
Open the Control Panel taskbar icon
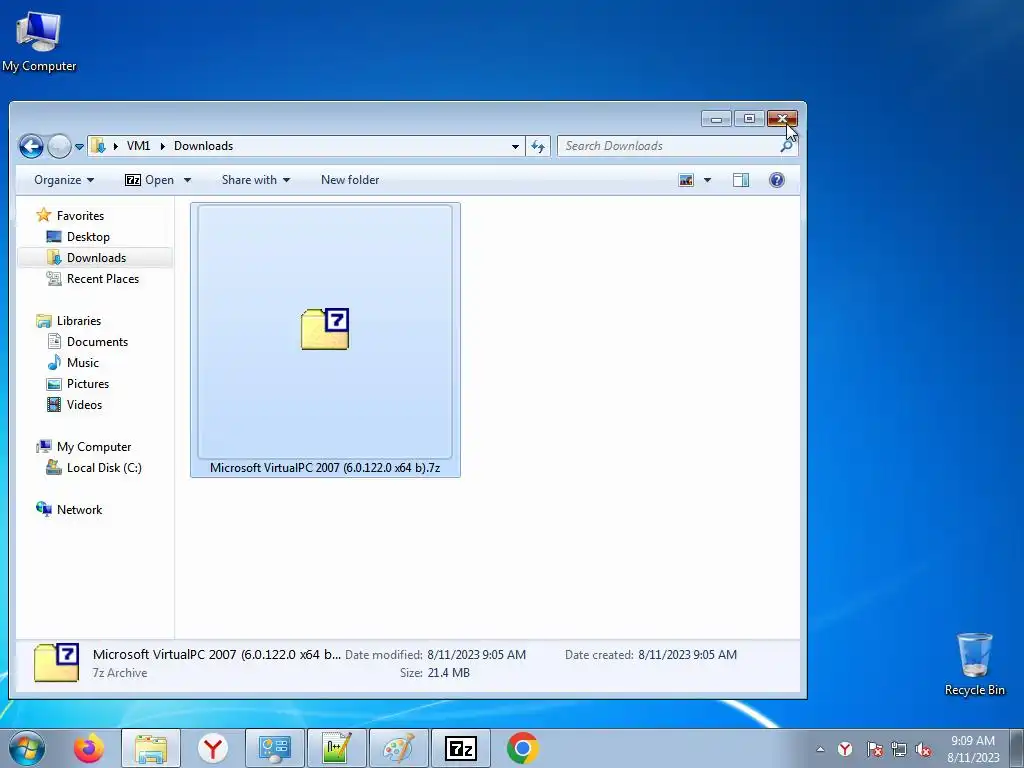[x=274, y=748]
